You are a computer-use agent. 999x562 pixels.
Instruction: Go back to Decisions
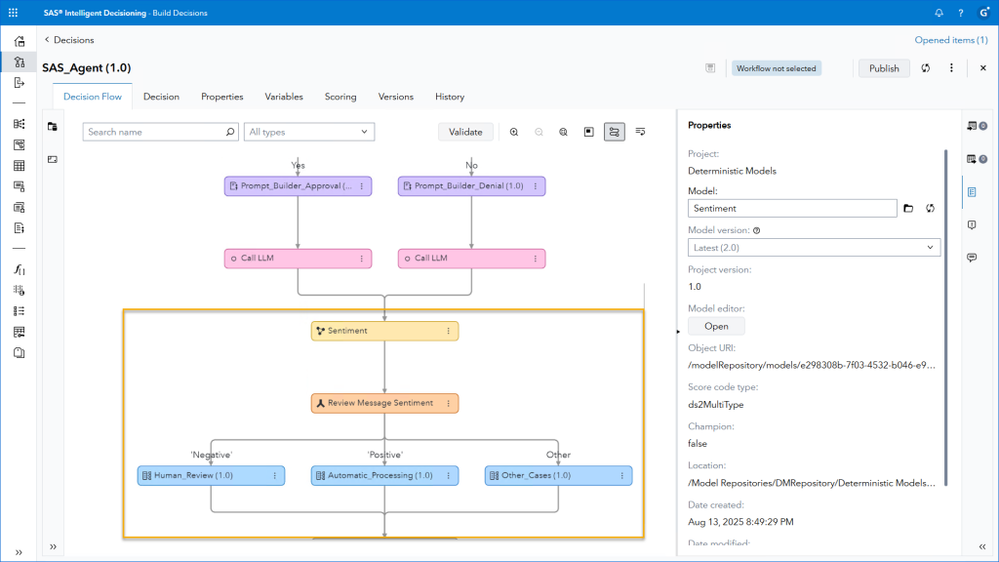(x=69, y=40)
